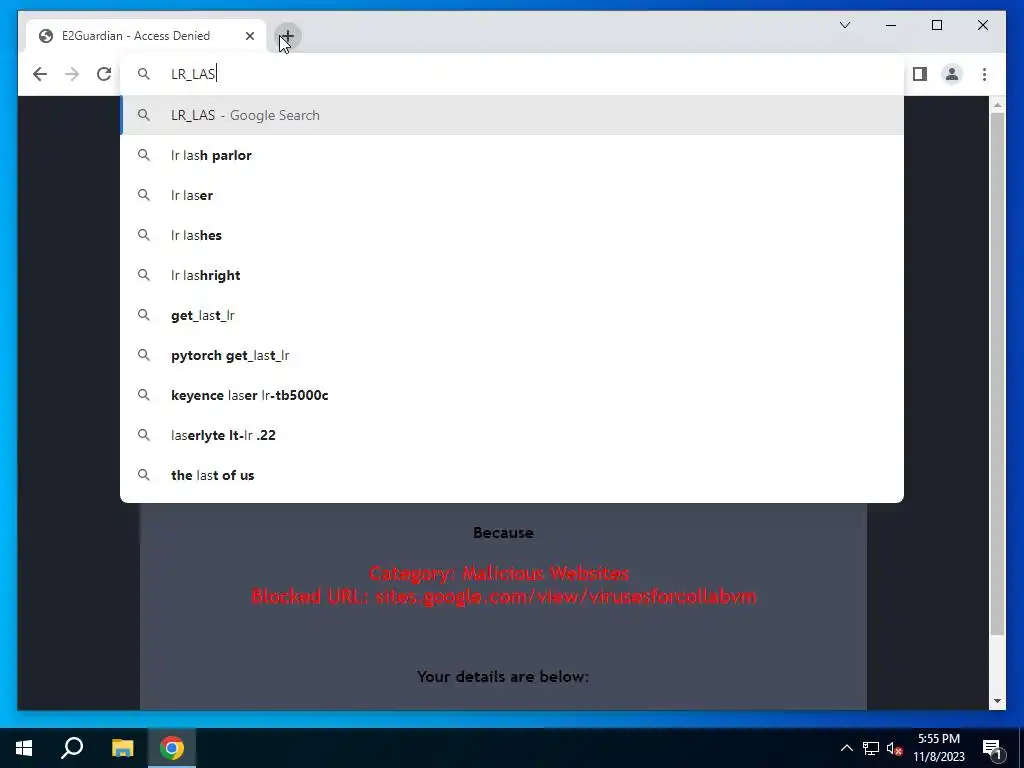The height and width of the screenshot is (768, 1024).
Task: Choose the 'laserlyte lt-lr .22' suggestion
Action: pos(512,435)
